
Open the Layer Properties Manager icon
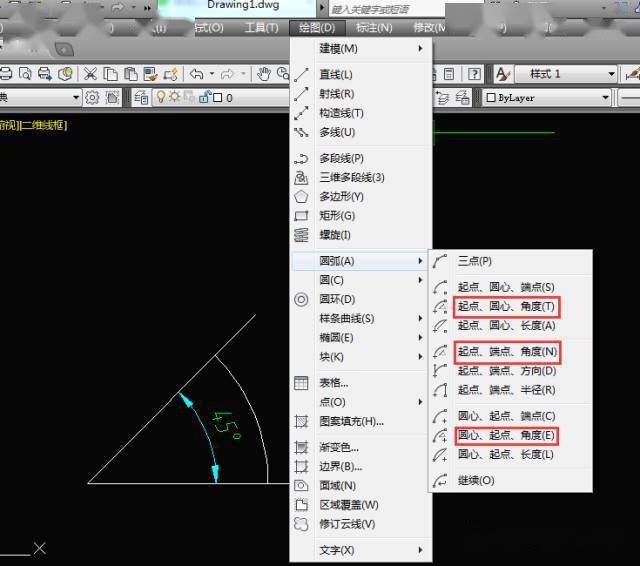coord(141,98)
